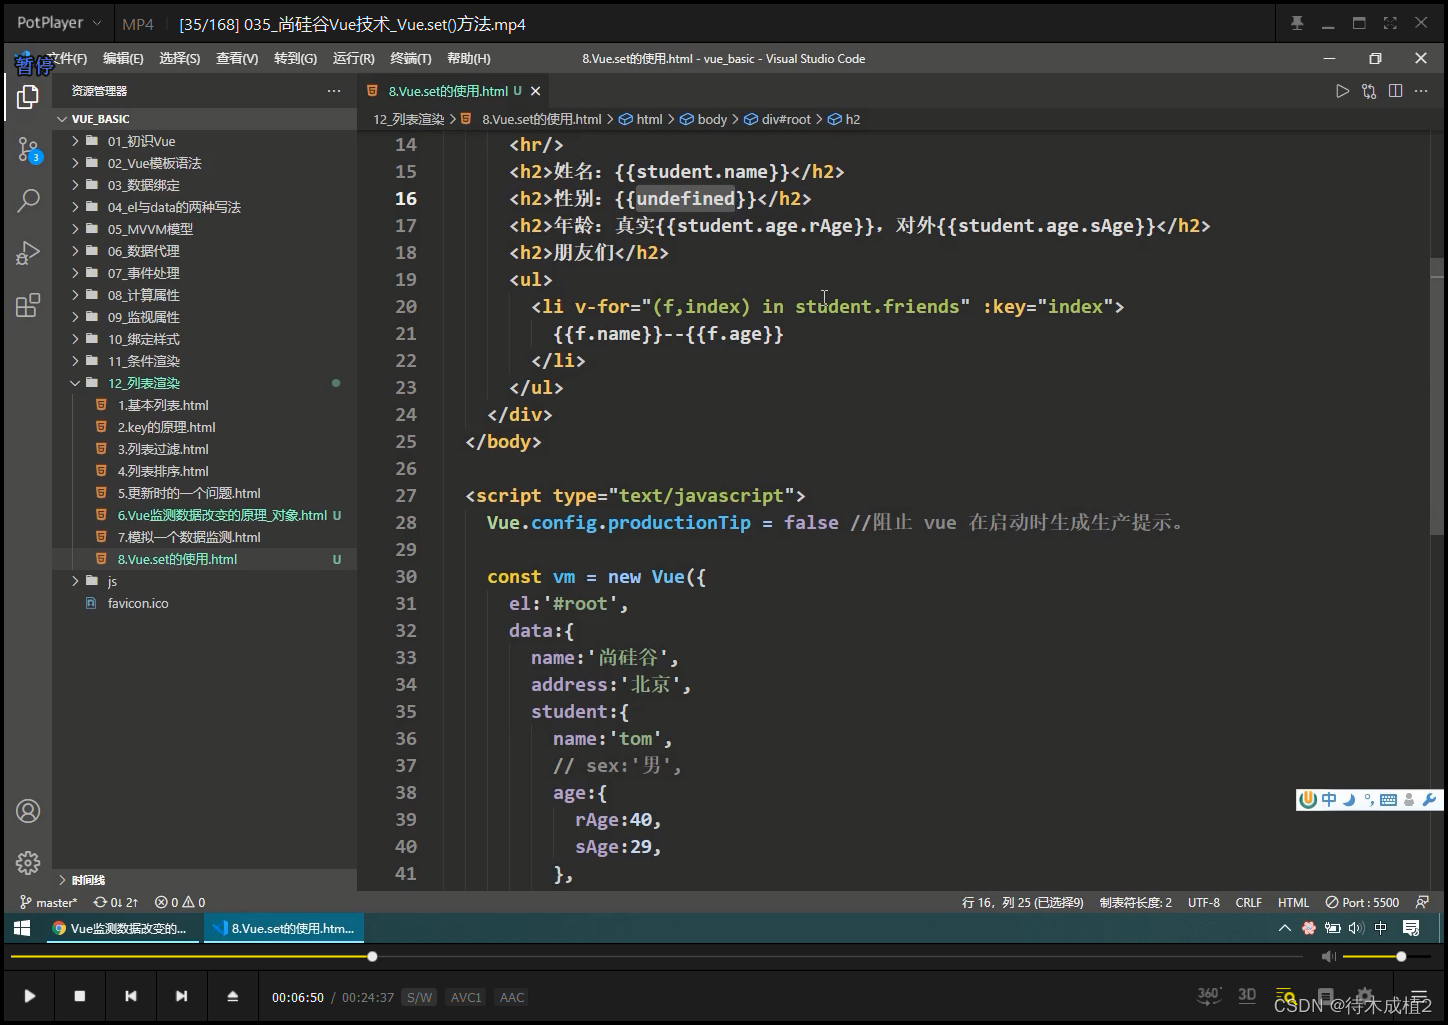
Task: Open the Accounts menu icon
Action: (28, 811)
